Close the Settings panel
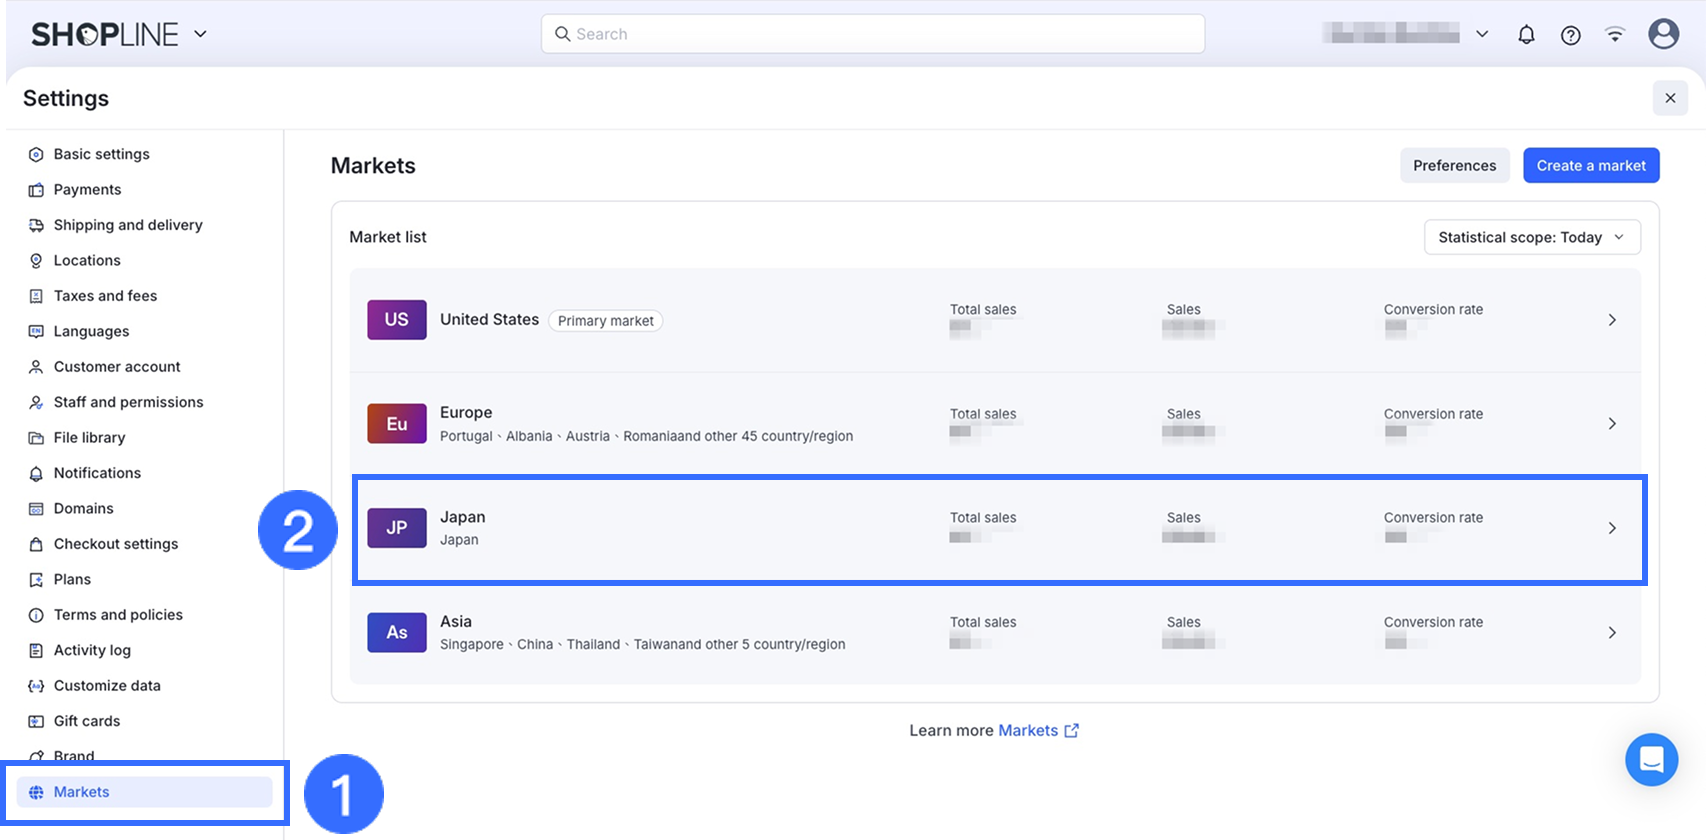The width and height of the screenshot is (1706, 840). [1669, 98]
